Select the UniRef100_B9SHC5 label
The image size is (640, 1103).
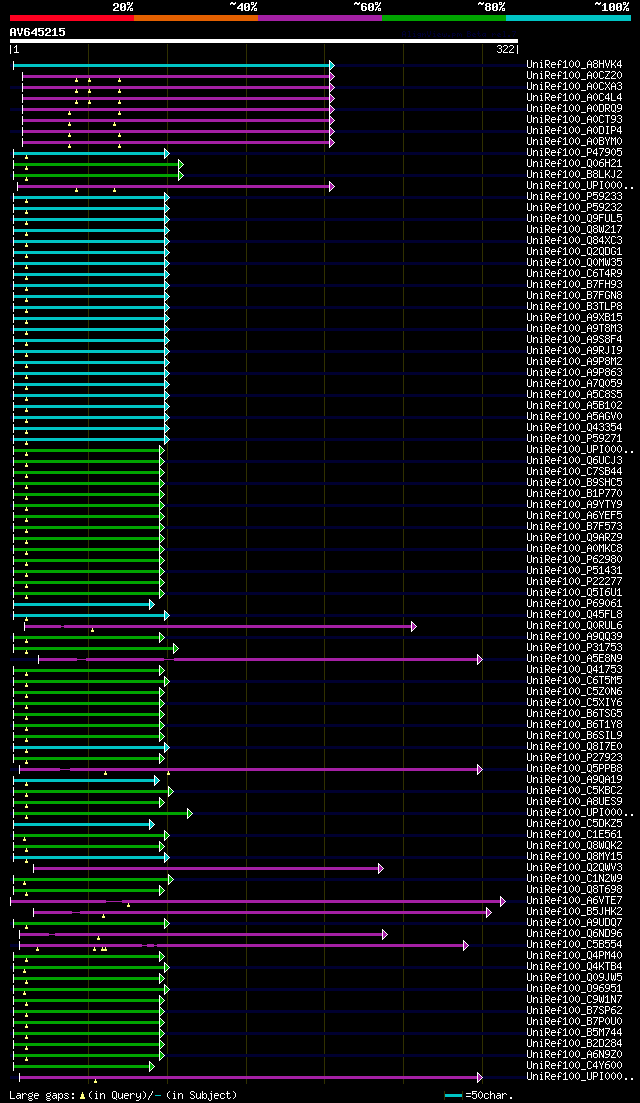[x=574, y=483]
